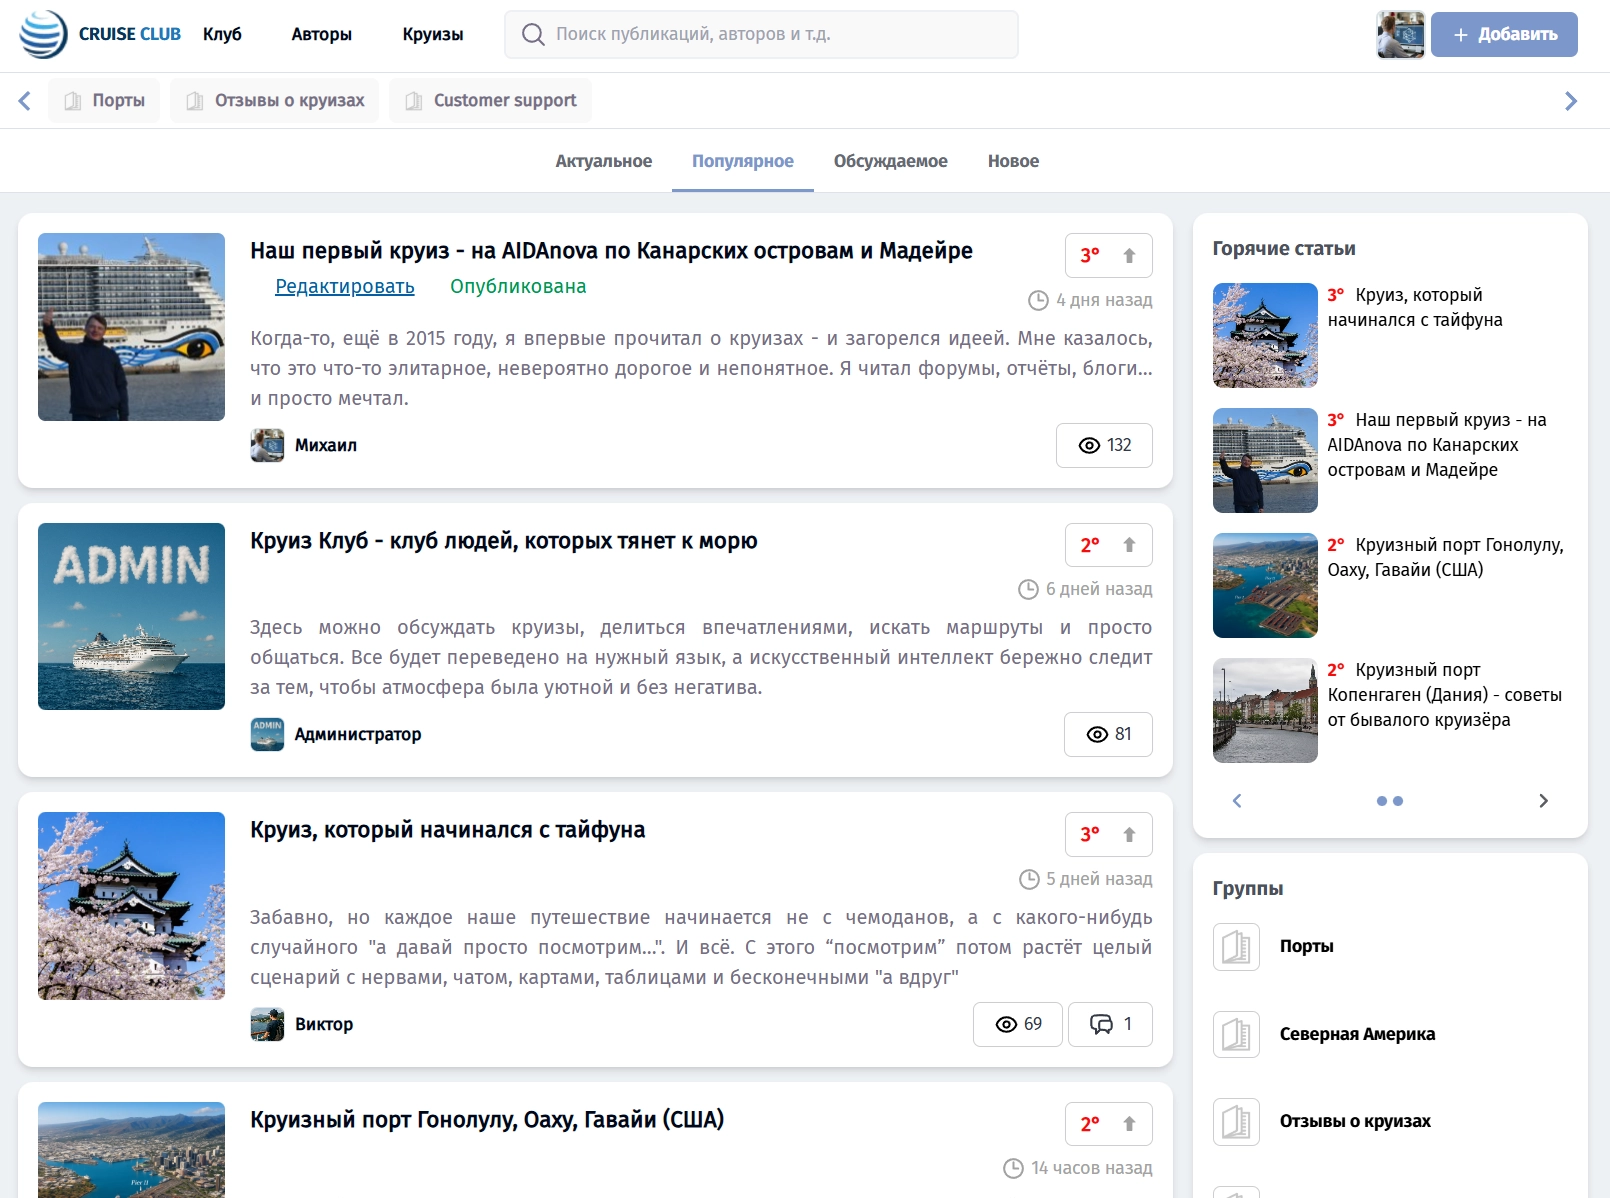The image size is (1610, 1198).
Task: Open your profile avatar
Action: 1400,34
